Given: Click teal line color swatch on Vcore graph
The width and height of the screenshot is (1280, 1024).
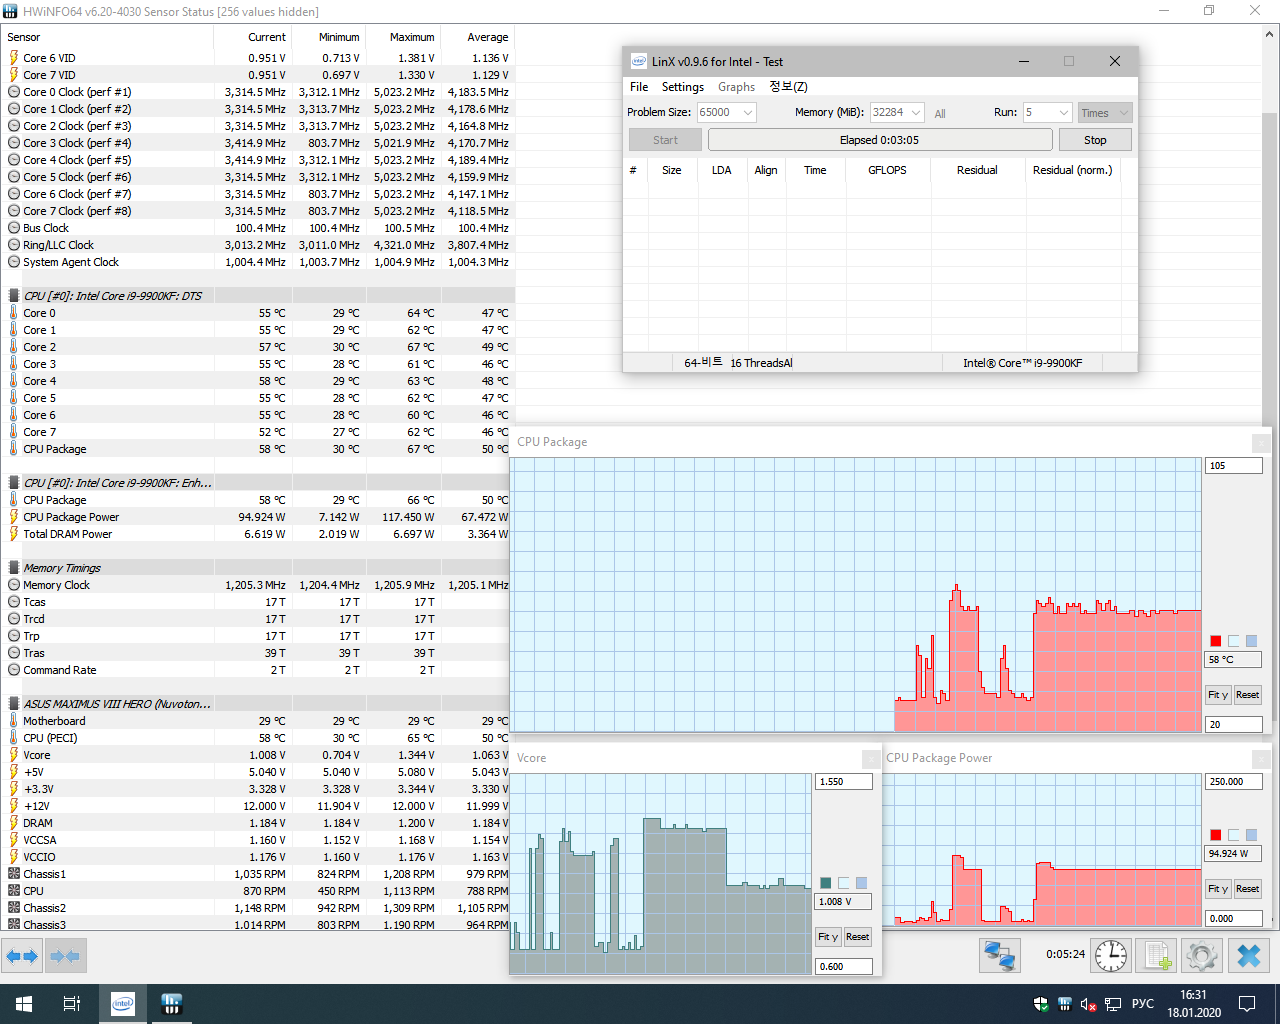Looking at the screenshot, I should (x=826, y=883).
